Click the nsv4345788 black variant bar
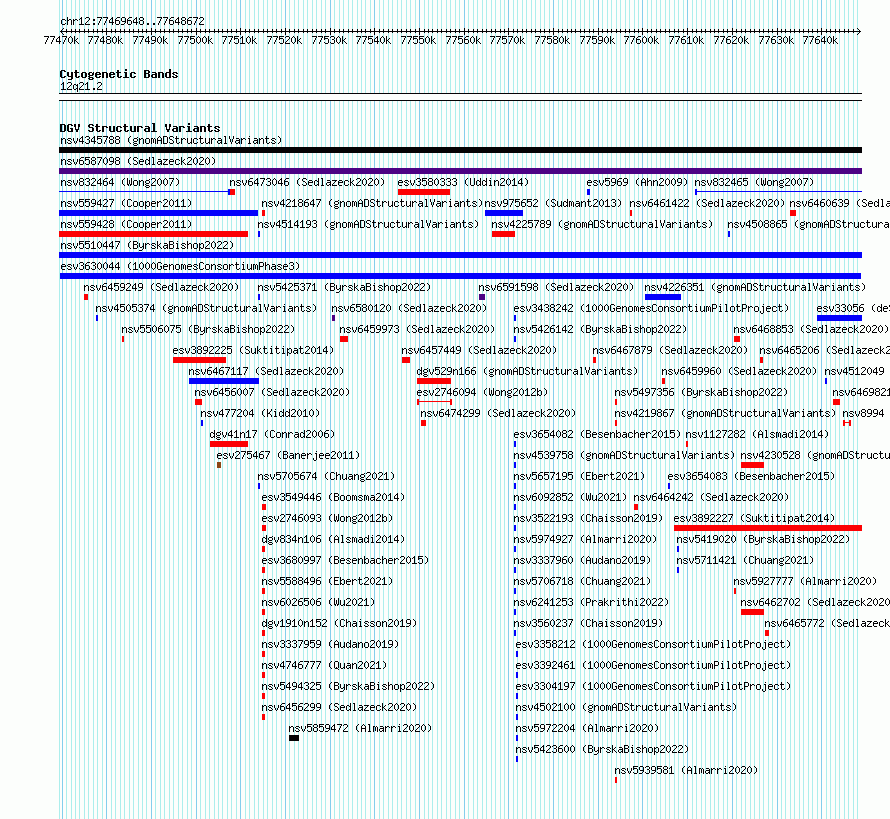Screen dimensions: 890x819 coord(460,150)
